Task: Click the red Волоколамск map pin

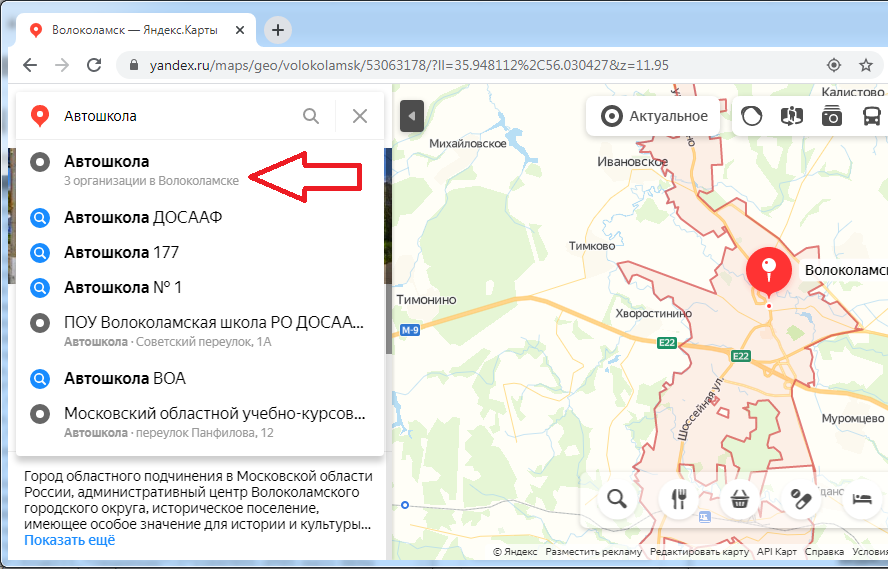Action: click(769, 272)
